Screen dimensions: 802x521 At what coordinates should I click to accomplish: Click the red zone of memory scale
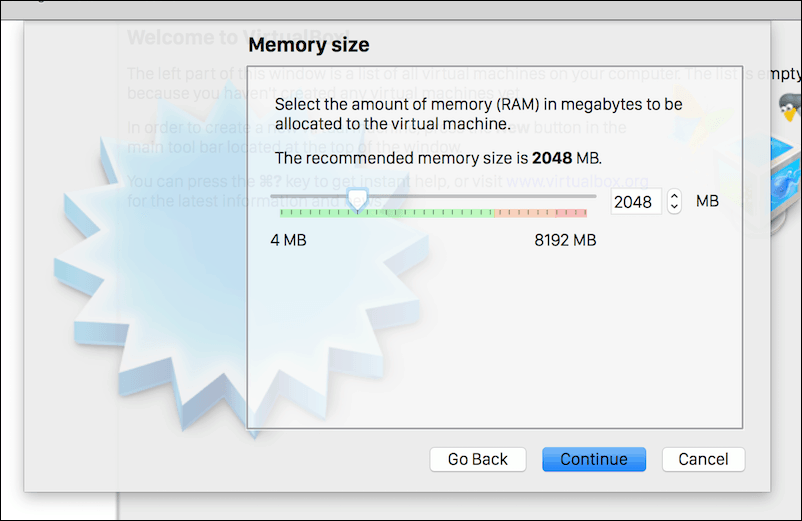tap(570, 213)
